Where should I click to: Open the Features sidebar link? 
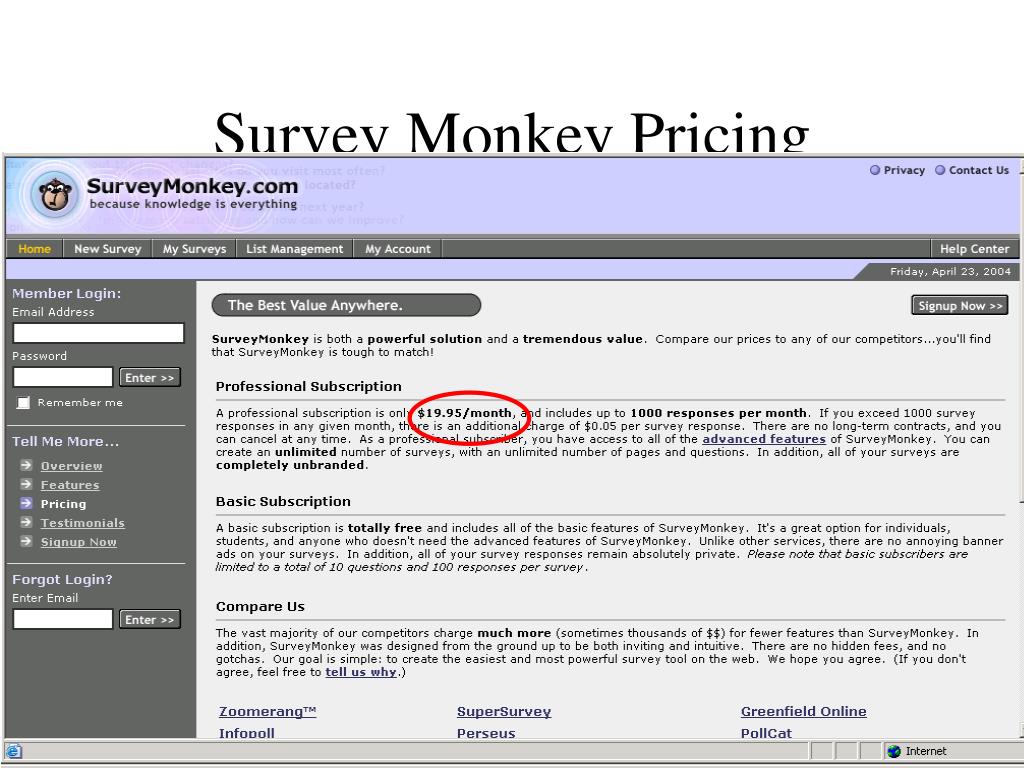pyautogui.click(x=70, y=485)
